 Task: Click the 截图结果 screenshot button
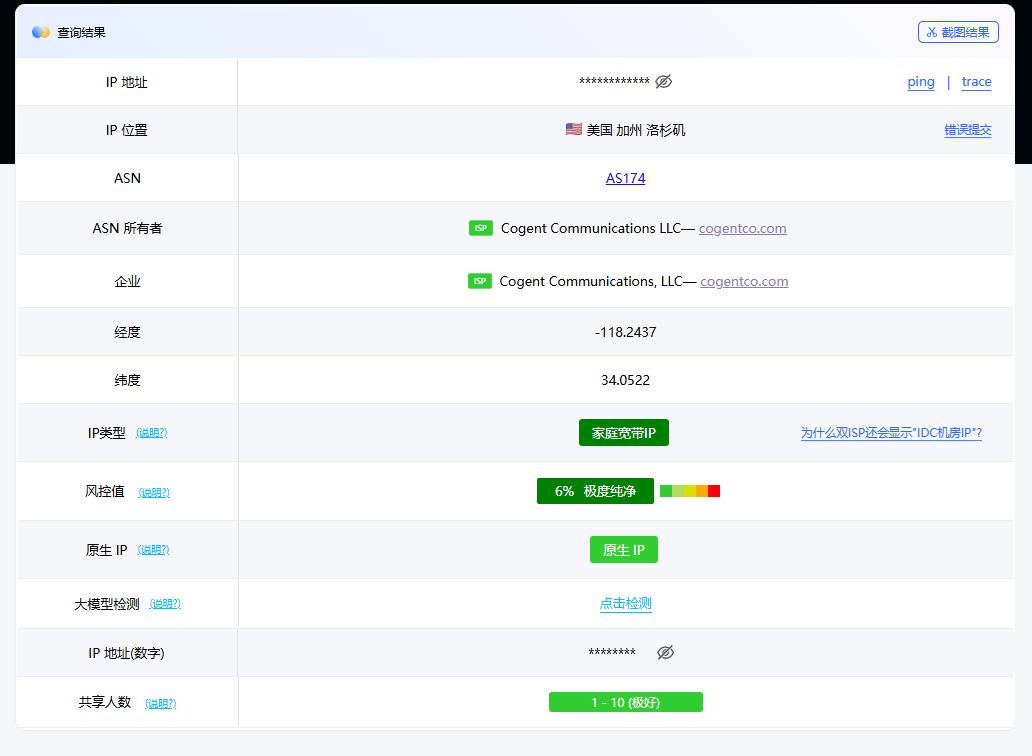tap(958, 32)
